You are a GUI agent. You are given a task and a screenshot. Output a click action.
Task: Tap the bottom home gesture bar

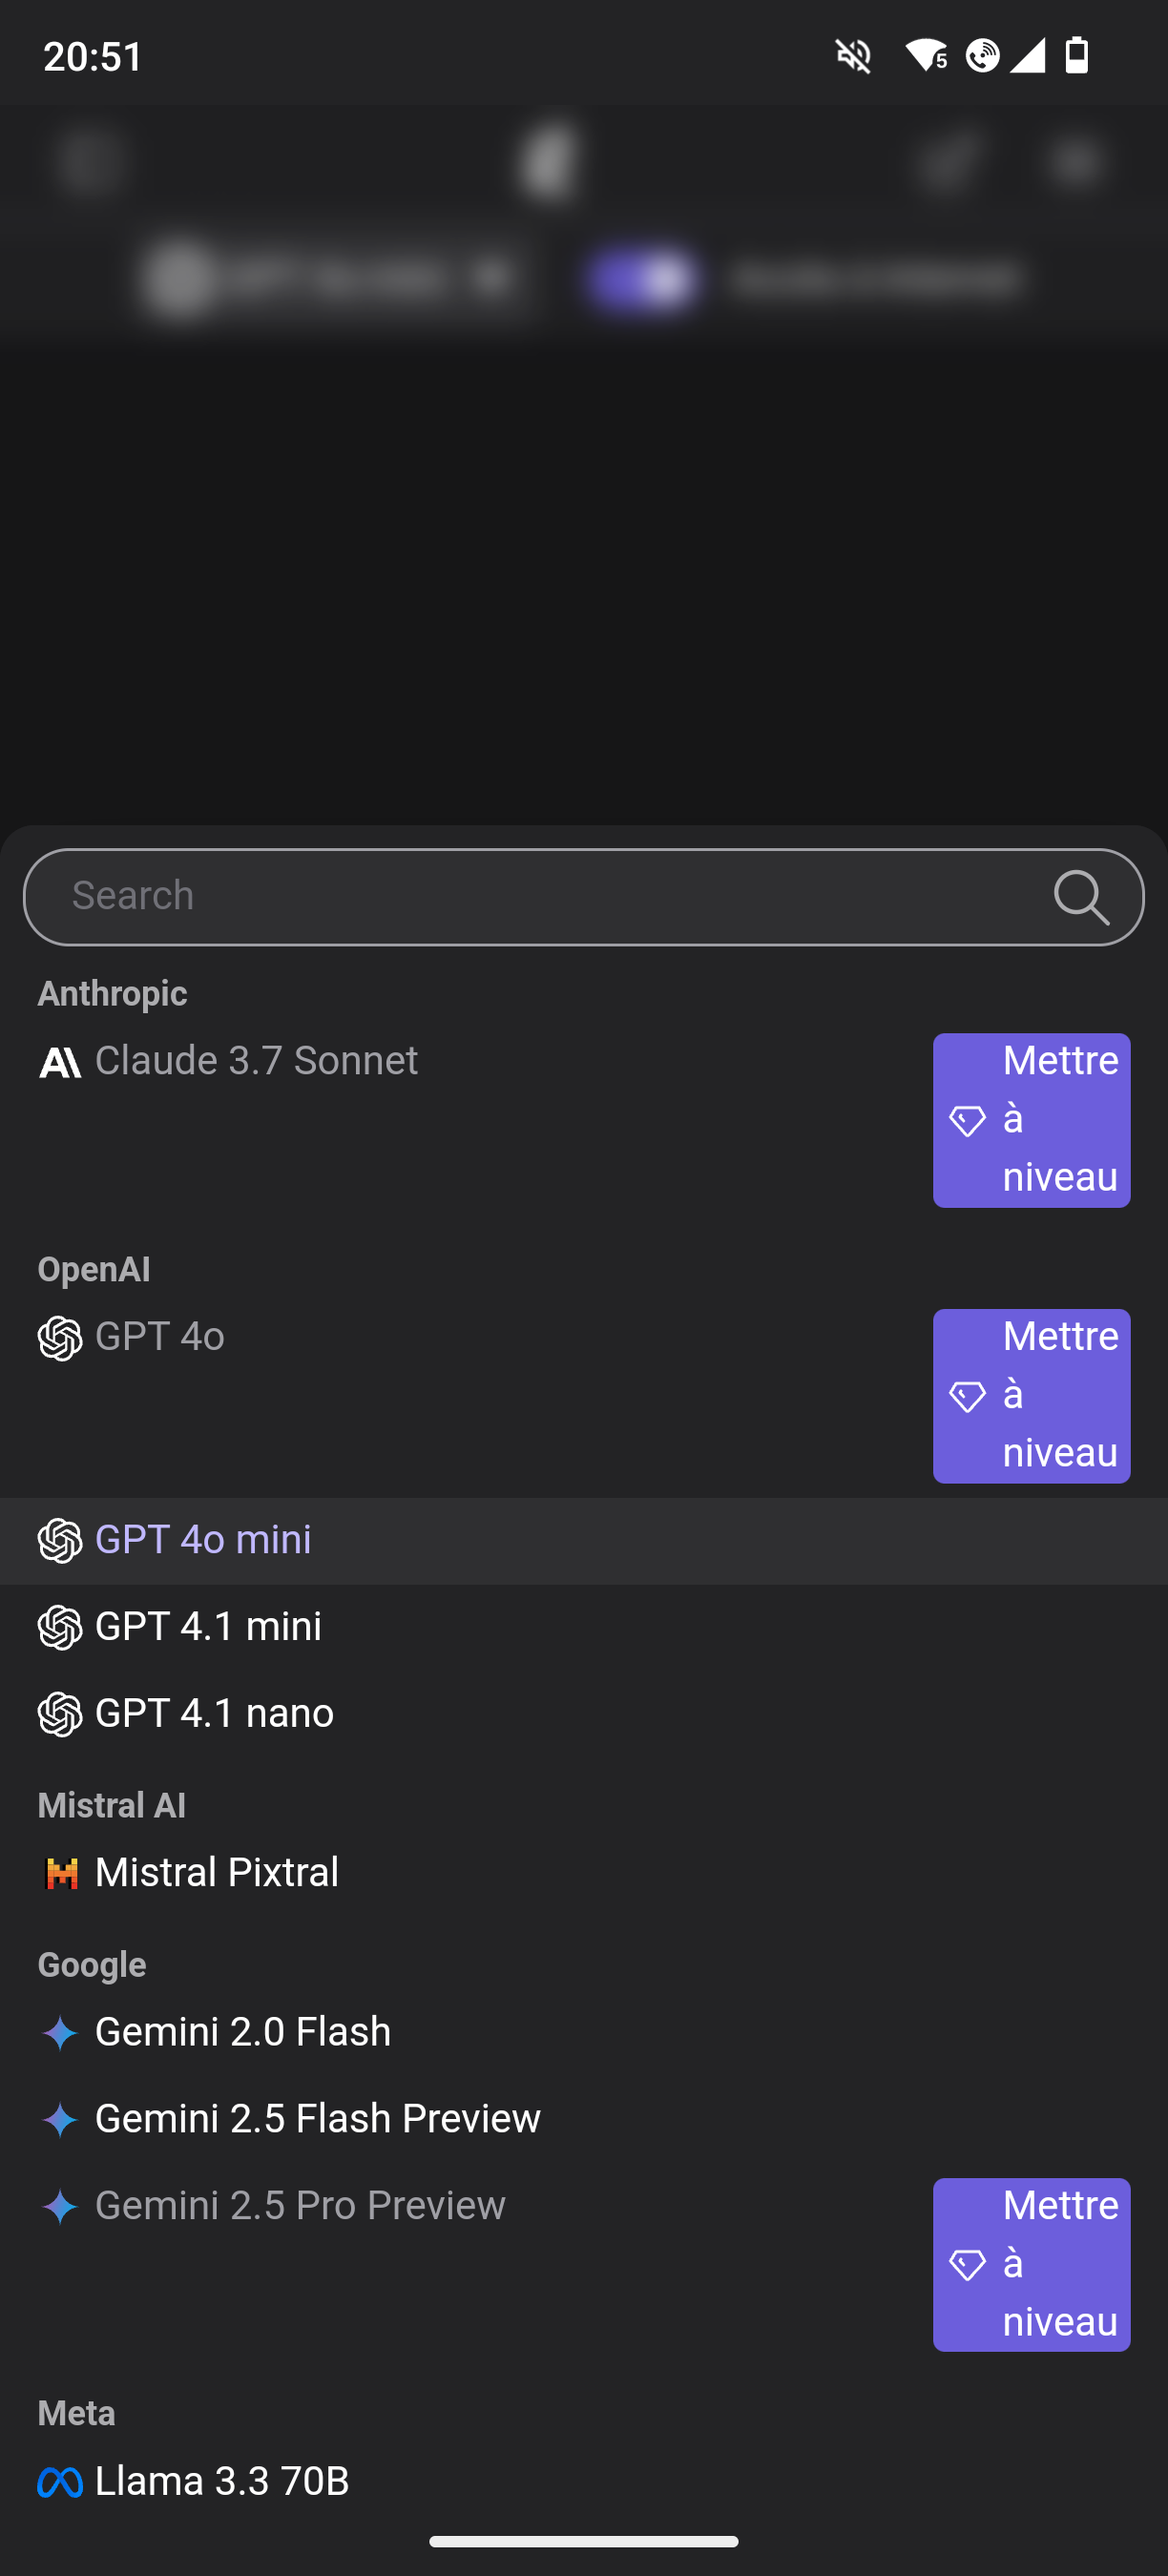point(584,2541)
